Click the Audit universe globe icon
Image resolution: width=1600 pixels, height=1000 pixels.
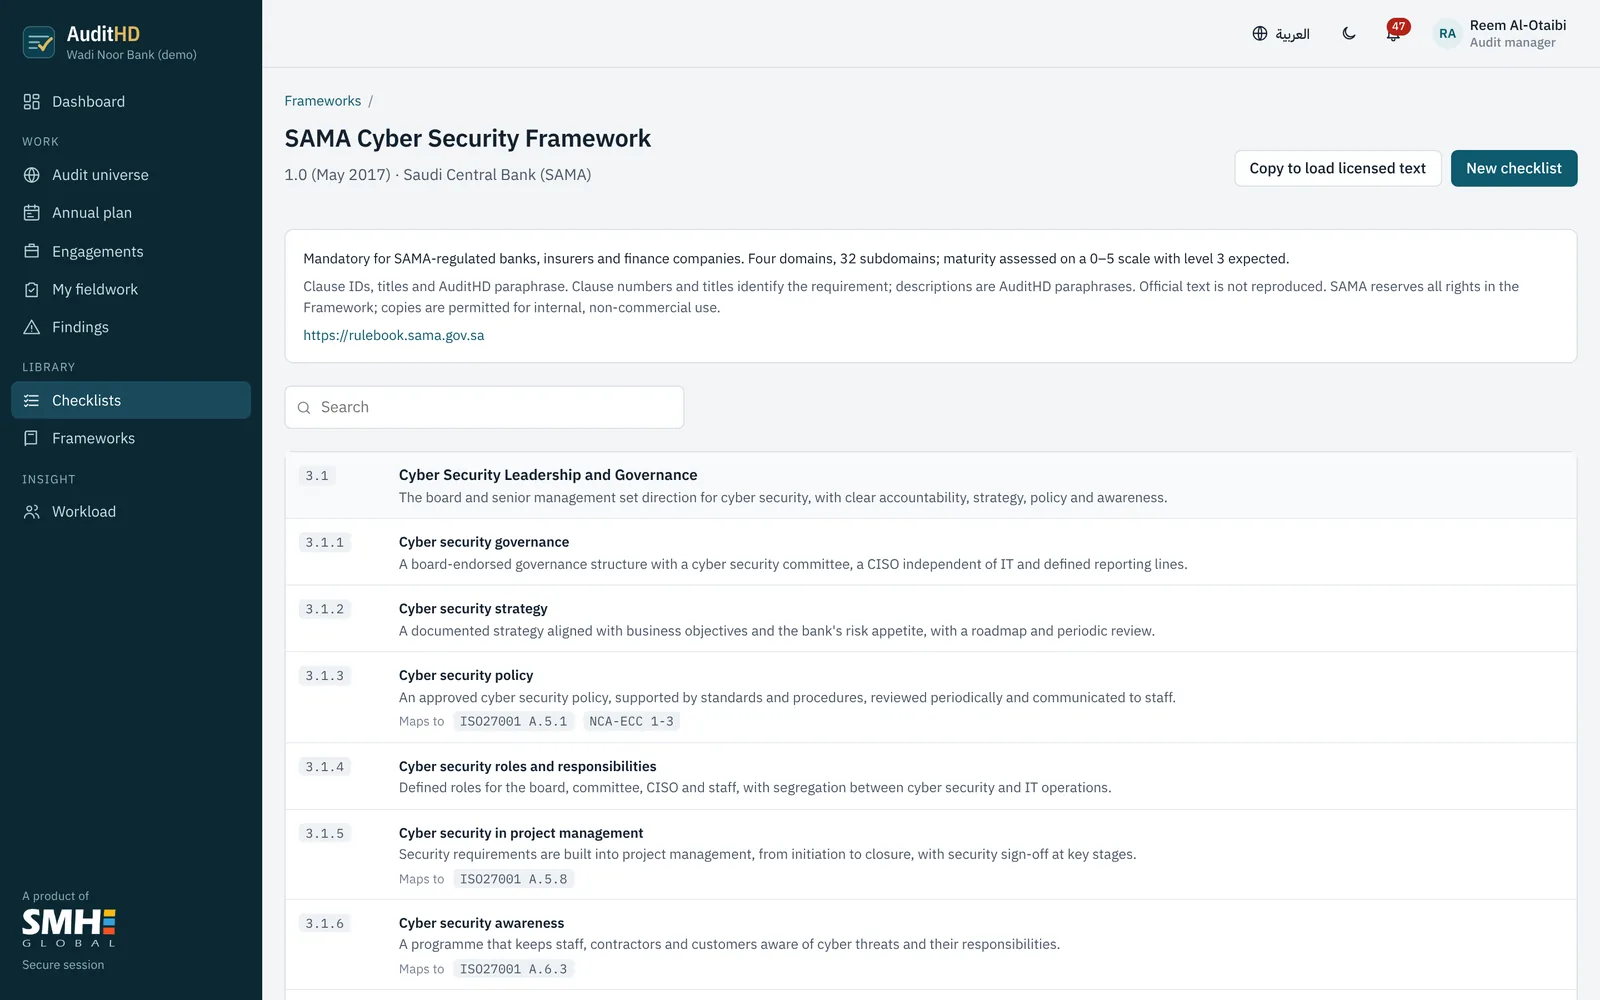32,175
